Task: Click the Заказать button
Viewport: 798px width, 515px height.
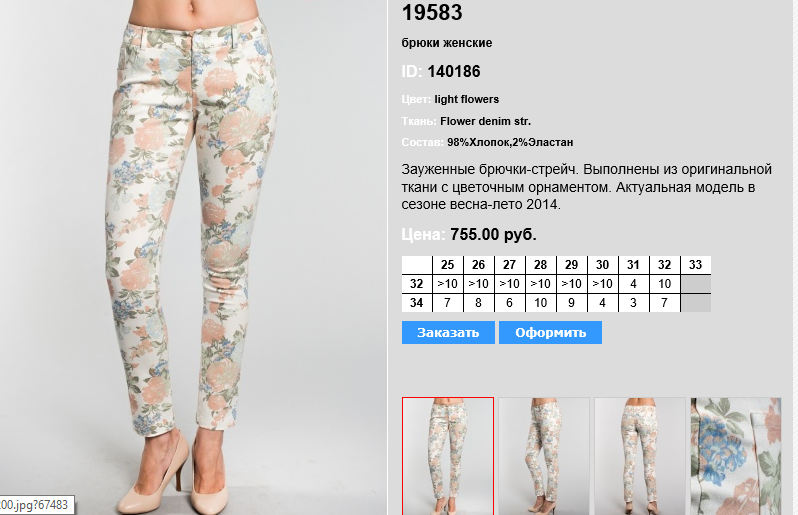Action: point(448,332)
